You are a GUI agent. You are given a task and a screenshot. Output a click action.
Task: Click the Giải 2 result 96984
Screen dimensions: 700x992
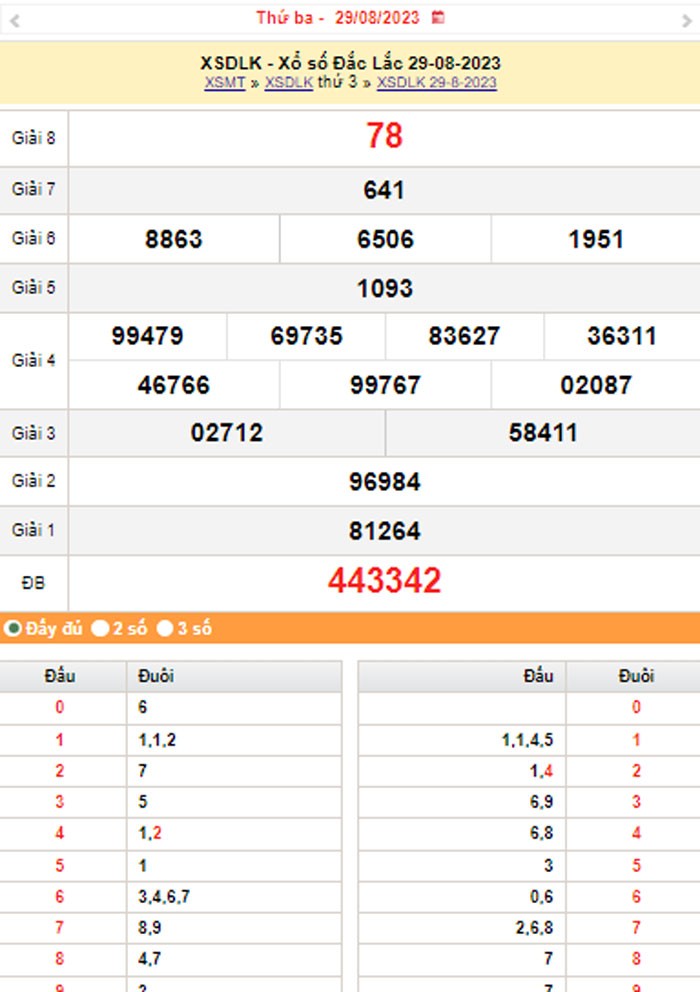click(x=384, y=482)
